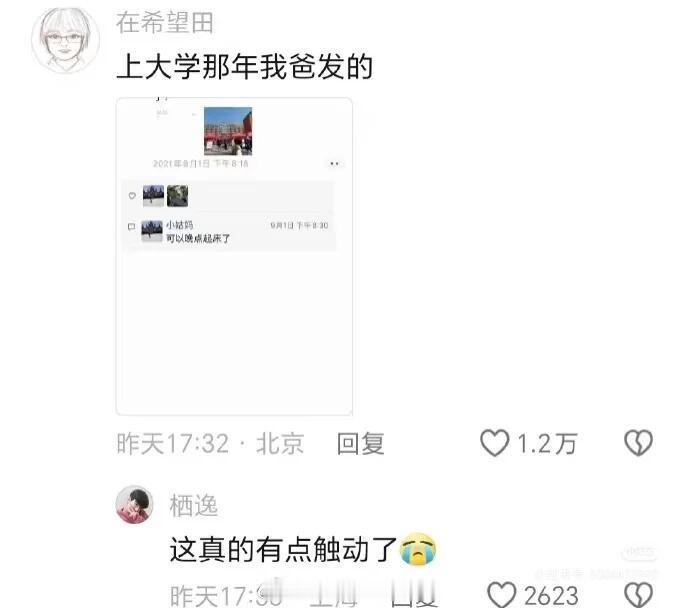Tap 小姑妈's avatar in the comment row
690x608 pixels.
pos(152,231)
